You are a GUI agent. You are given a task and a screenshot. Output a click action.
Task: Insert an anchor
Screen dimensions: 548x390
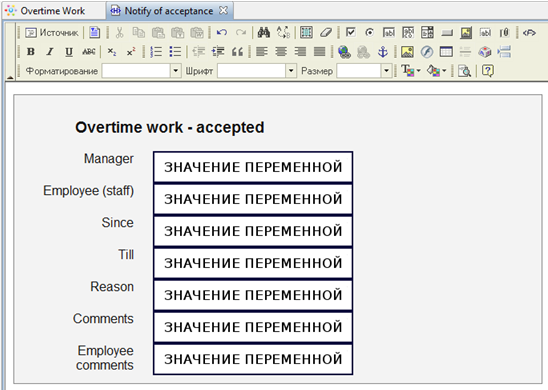pyautogui.click(x=383, y=52)
